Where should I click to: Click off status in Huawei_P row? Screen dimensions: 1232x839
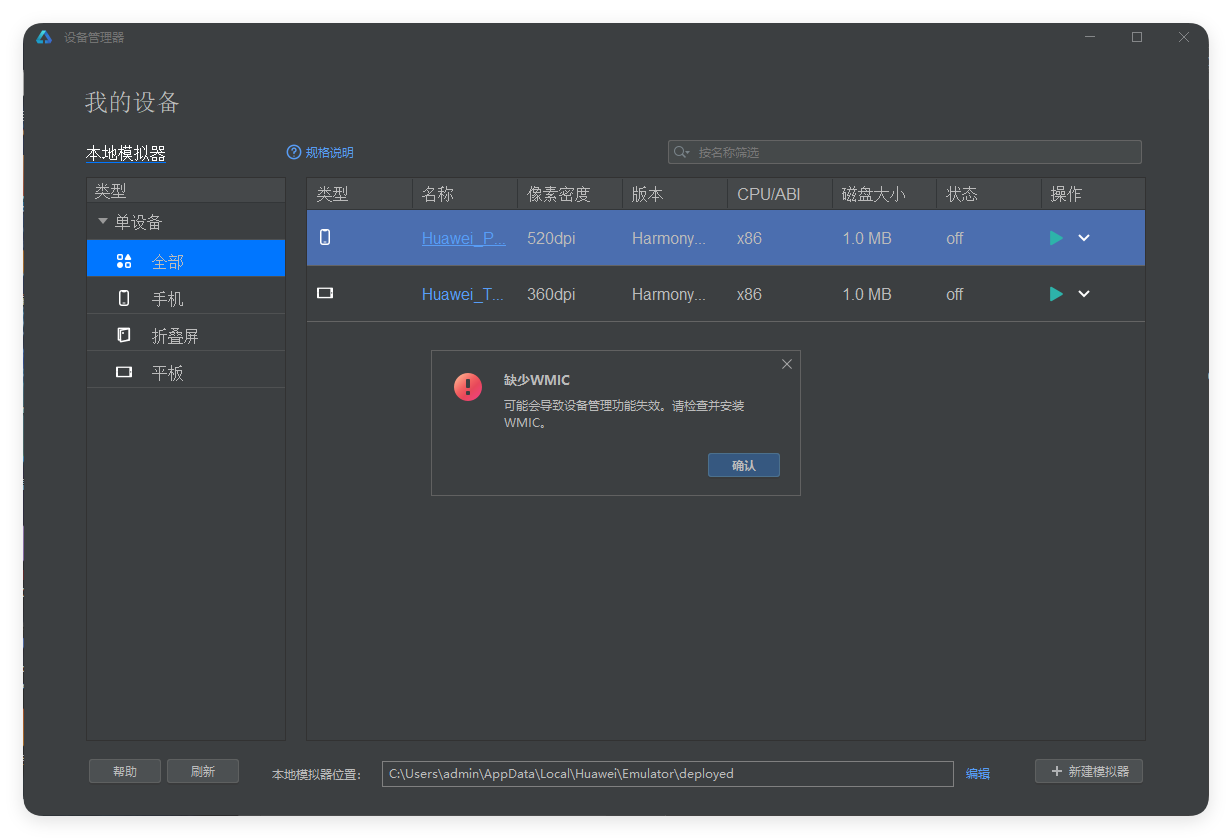955,238
